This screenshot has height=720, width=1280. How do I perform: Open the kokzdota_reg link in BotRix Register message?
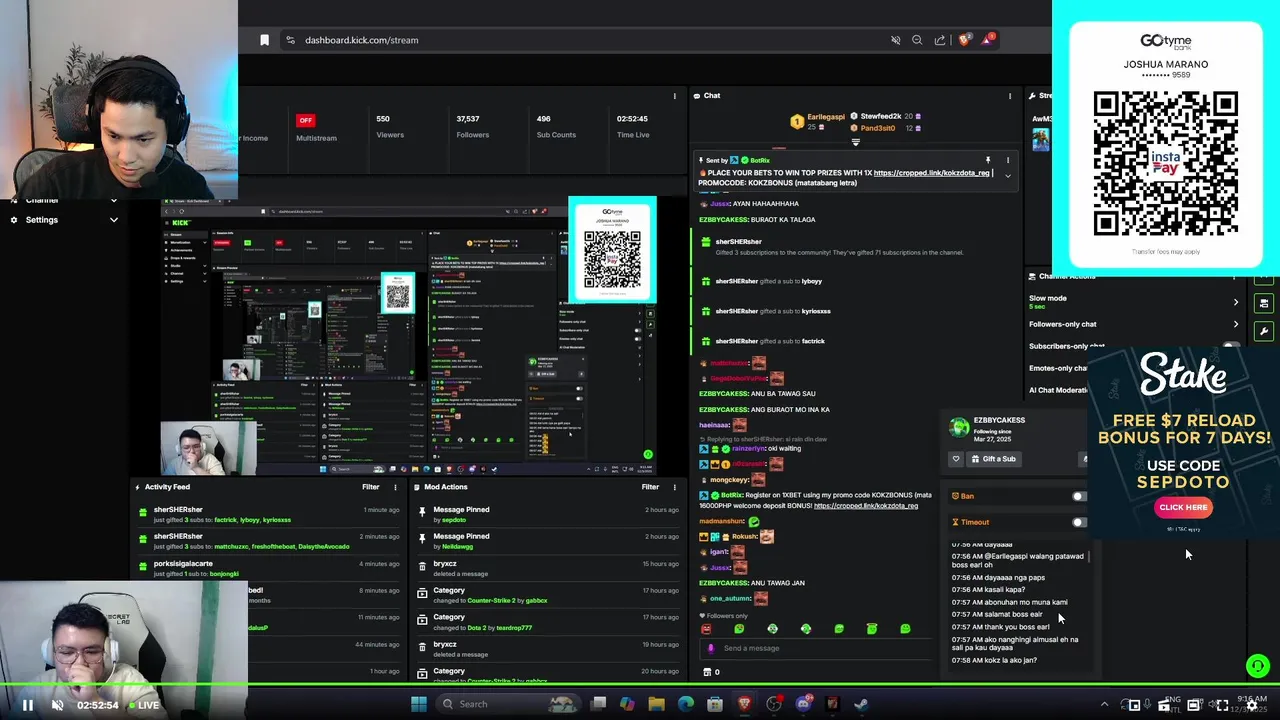click(866, 506)
